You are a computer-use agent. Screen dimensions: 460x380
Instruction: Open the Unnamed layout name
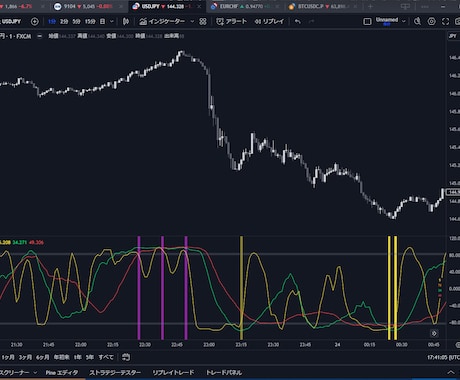click(x=387, y=21)
